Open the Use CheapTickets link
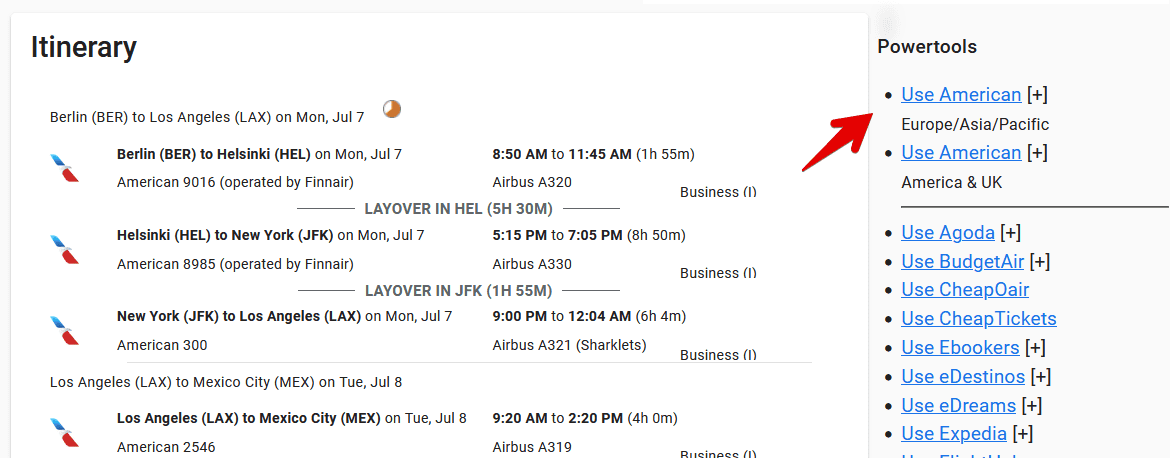 pyautogui.click(x=978, y=319)
